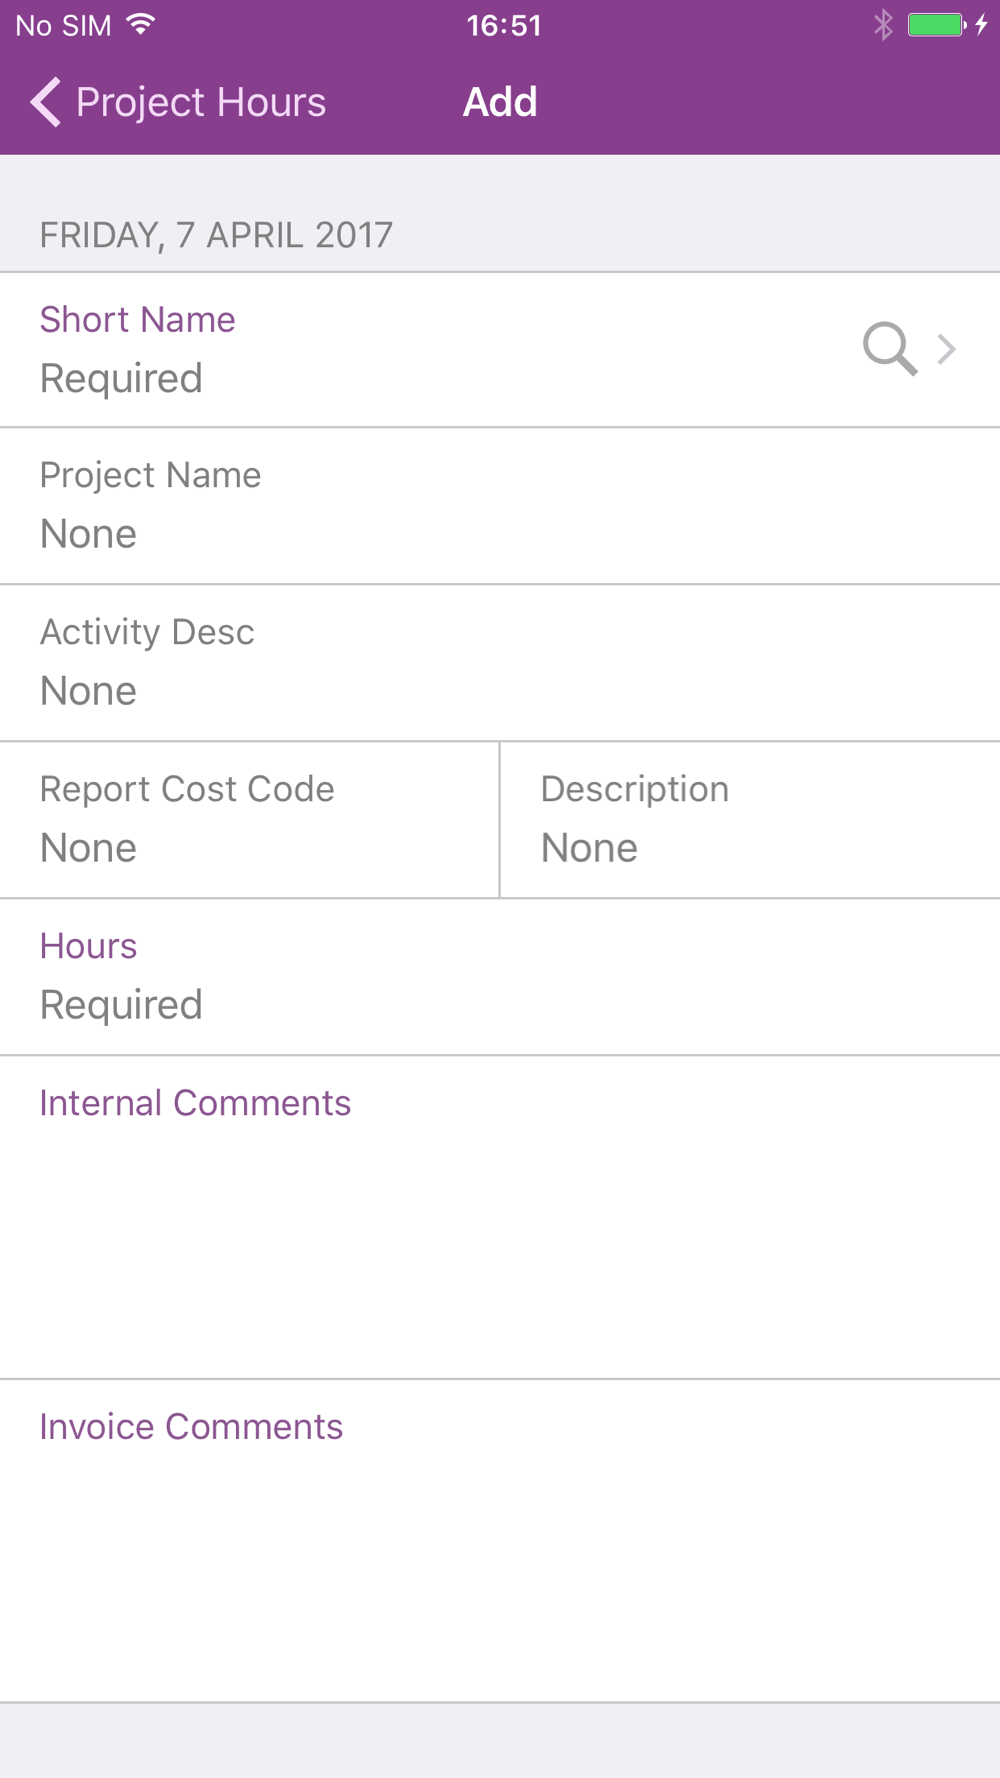Select the Short Name Required field
Screen dimensions: 1000x1778
coord(500,350)
